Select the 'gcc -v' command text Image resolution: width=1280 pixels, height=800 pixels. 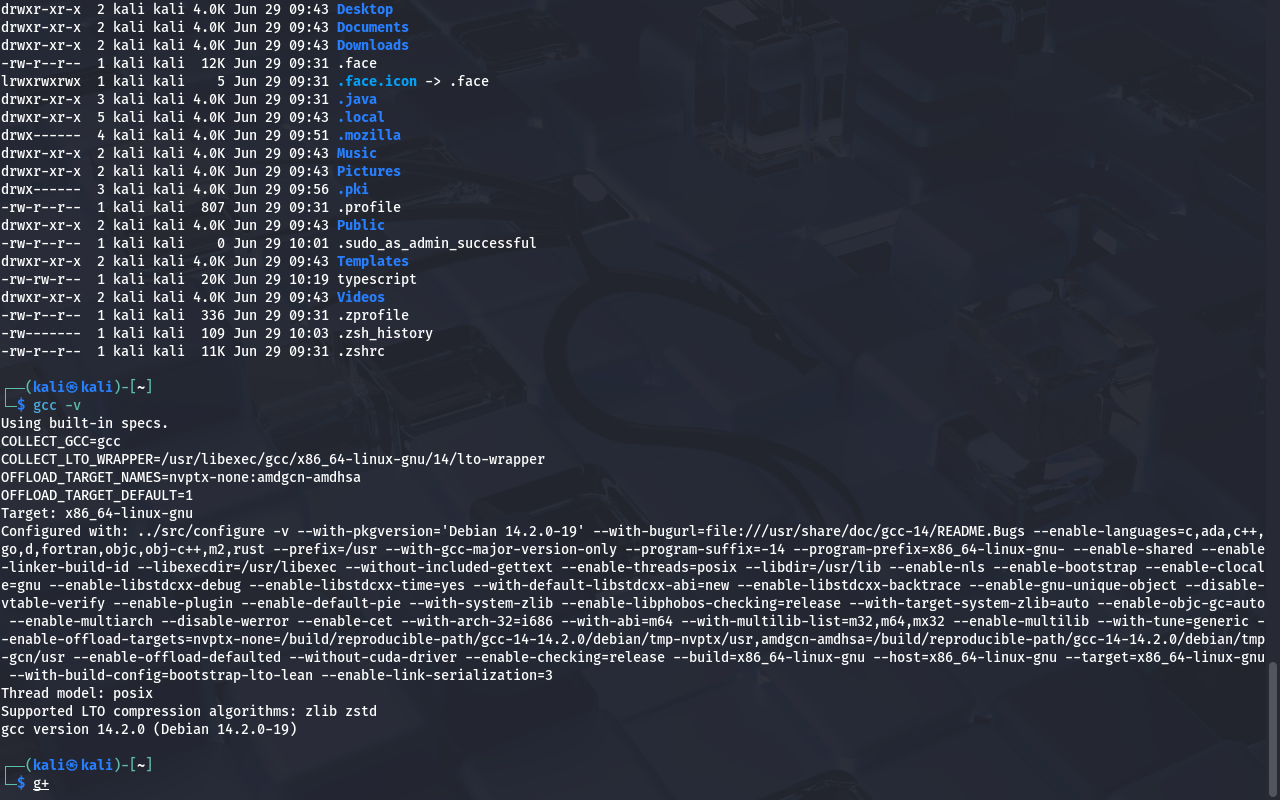click(57, 405)
